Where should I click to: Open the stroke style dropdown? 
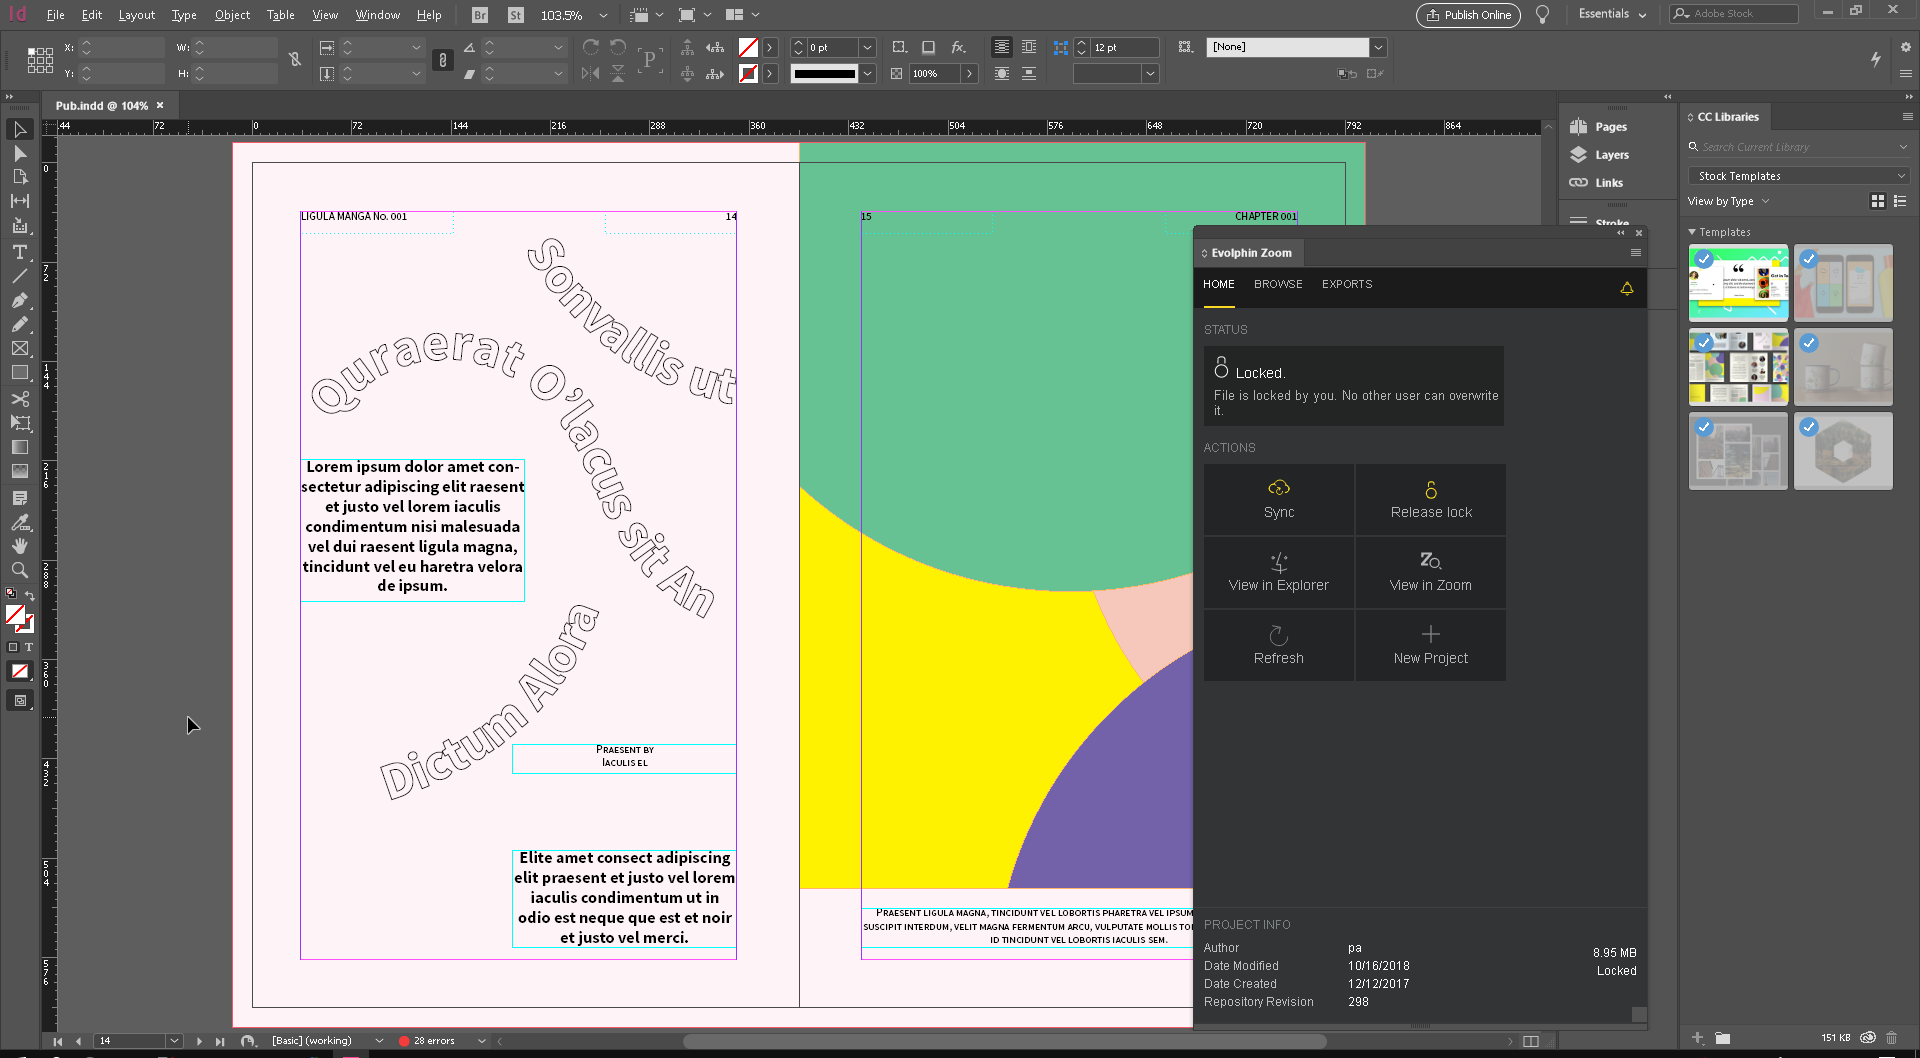click(868, 73)
